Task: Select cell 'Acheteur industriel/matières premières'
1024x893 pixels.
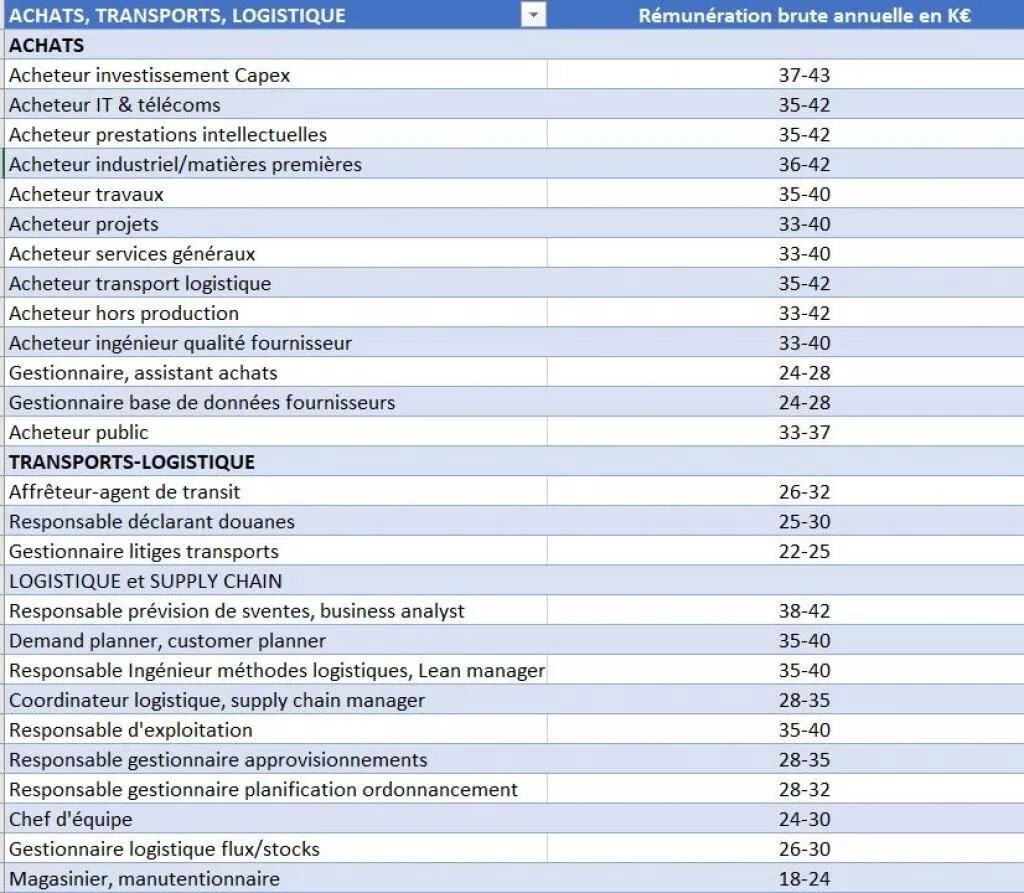Action: [x=276, y=164]
